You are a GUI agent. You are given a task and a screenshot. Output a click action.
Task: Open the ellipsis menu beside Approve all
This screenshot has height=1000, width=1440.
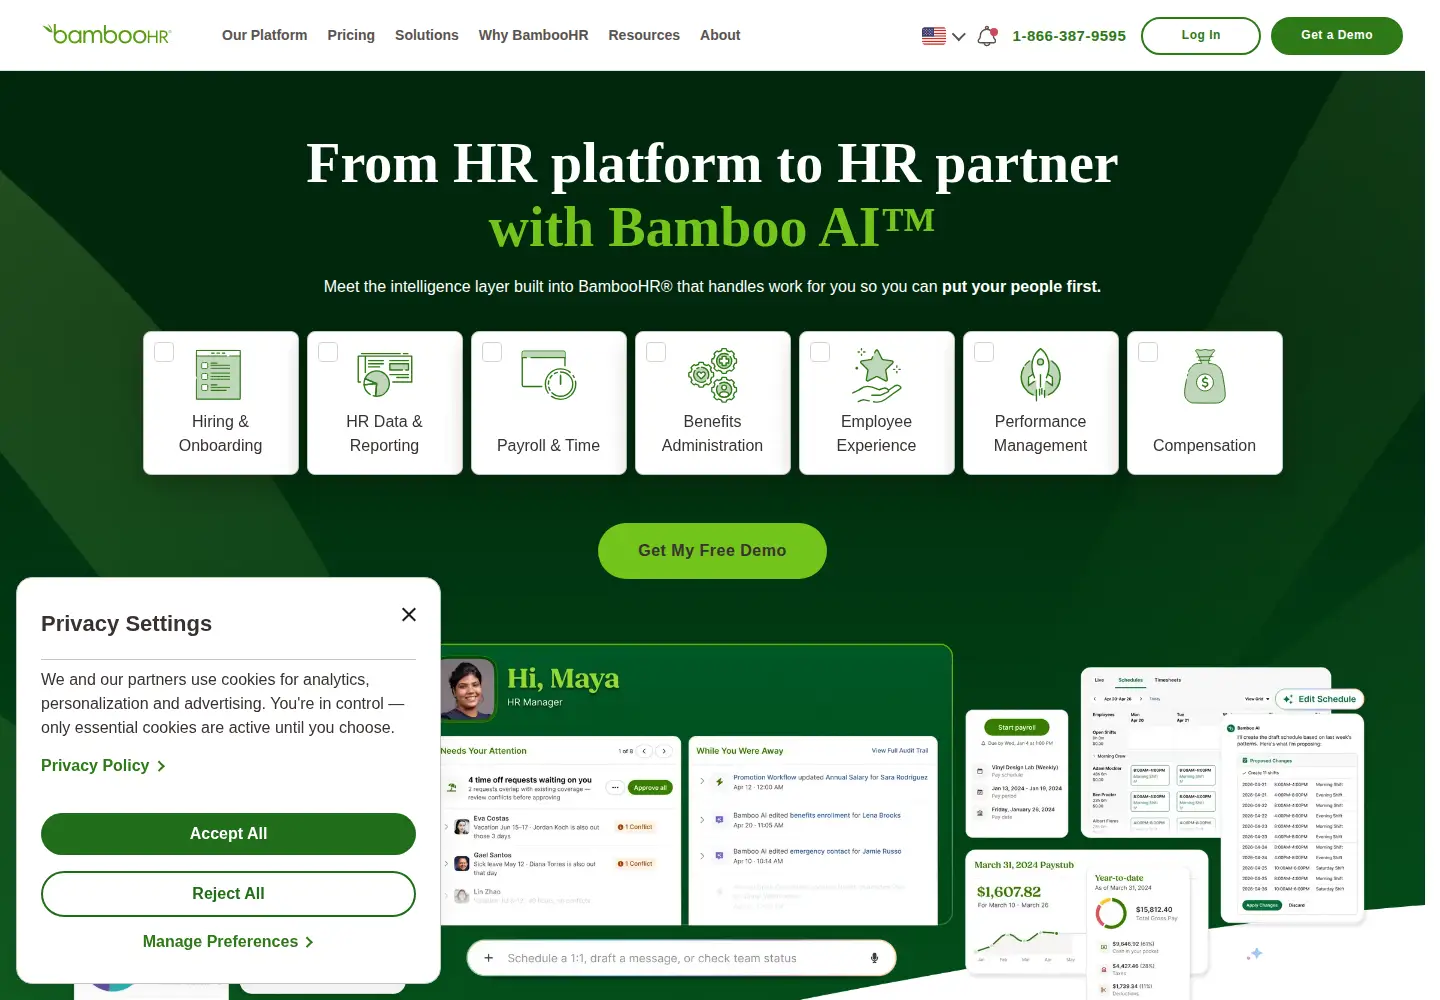tap(615, 787)
